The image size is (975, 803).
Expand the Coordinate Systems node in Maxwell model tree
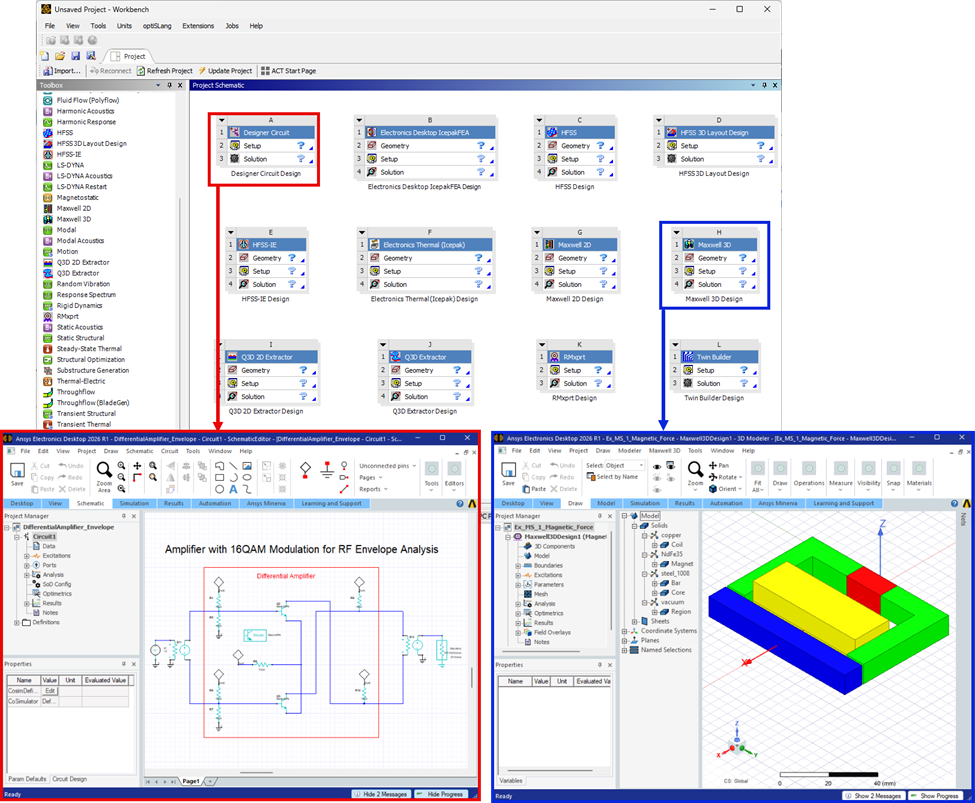coord(624,631)
